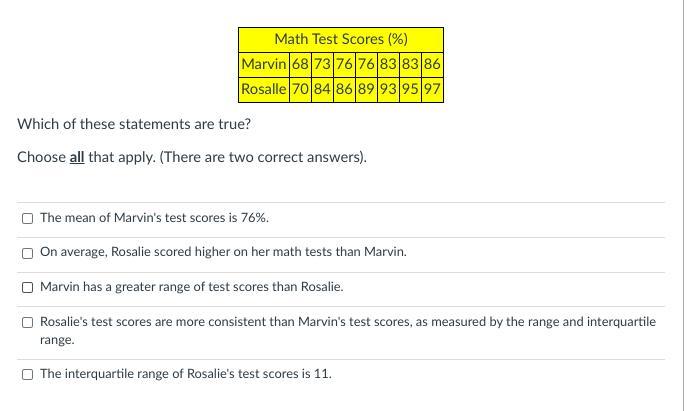Tick checkbox for Rosalie scored higher on average

pyautogui.click(x=27, y=253)
